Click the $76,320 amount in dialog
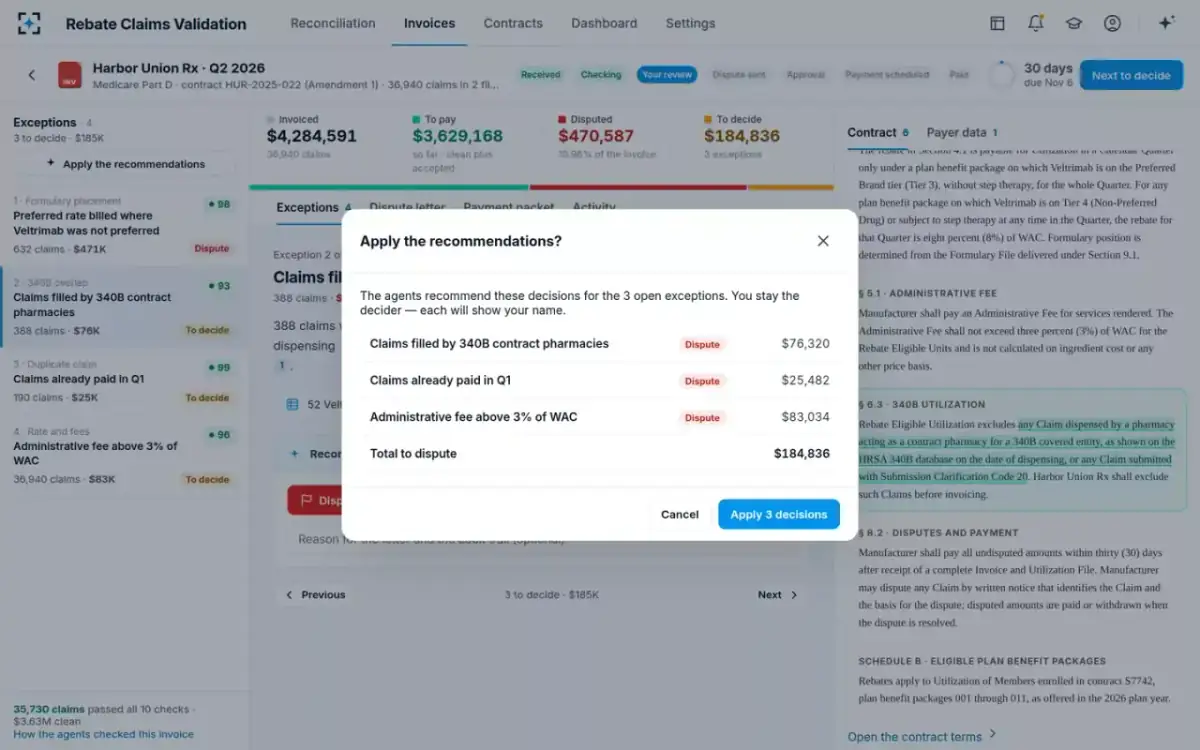 (x=805, y=344)
